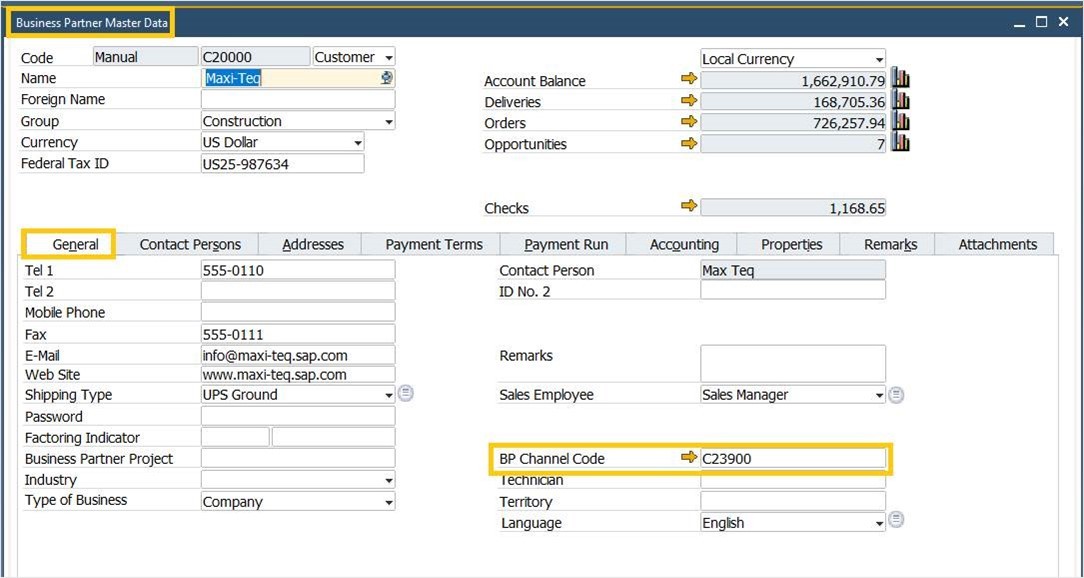Open the Group dropdown showing Construction

(388, 122)
